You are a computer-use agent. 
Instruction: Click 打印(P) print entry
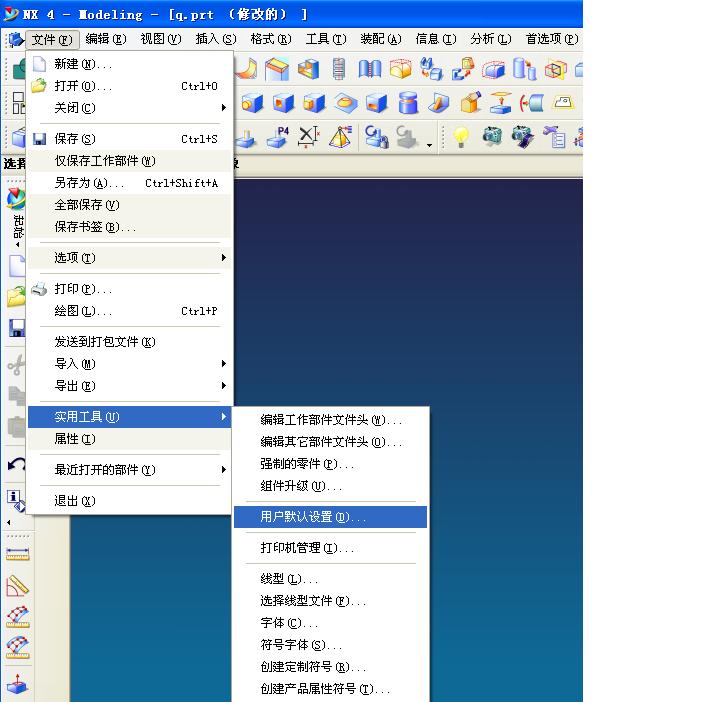(x=129, y=289)
